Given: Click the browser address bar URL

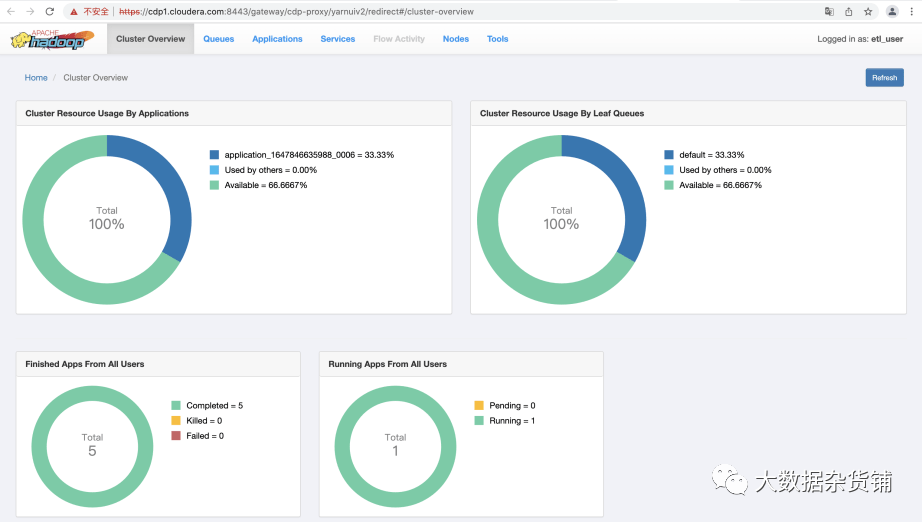Looking at the screenshot, I should point(296,12).
